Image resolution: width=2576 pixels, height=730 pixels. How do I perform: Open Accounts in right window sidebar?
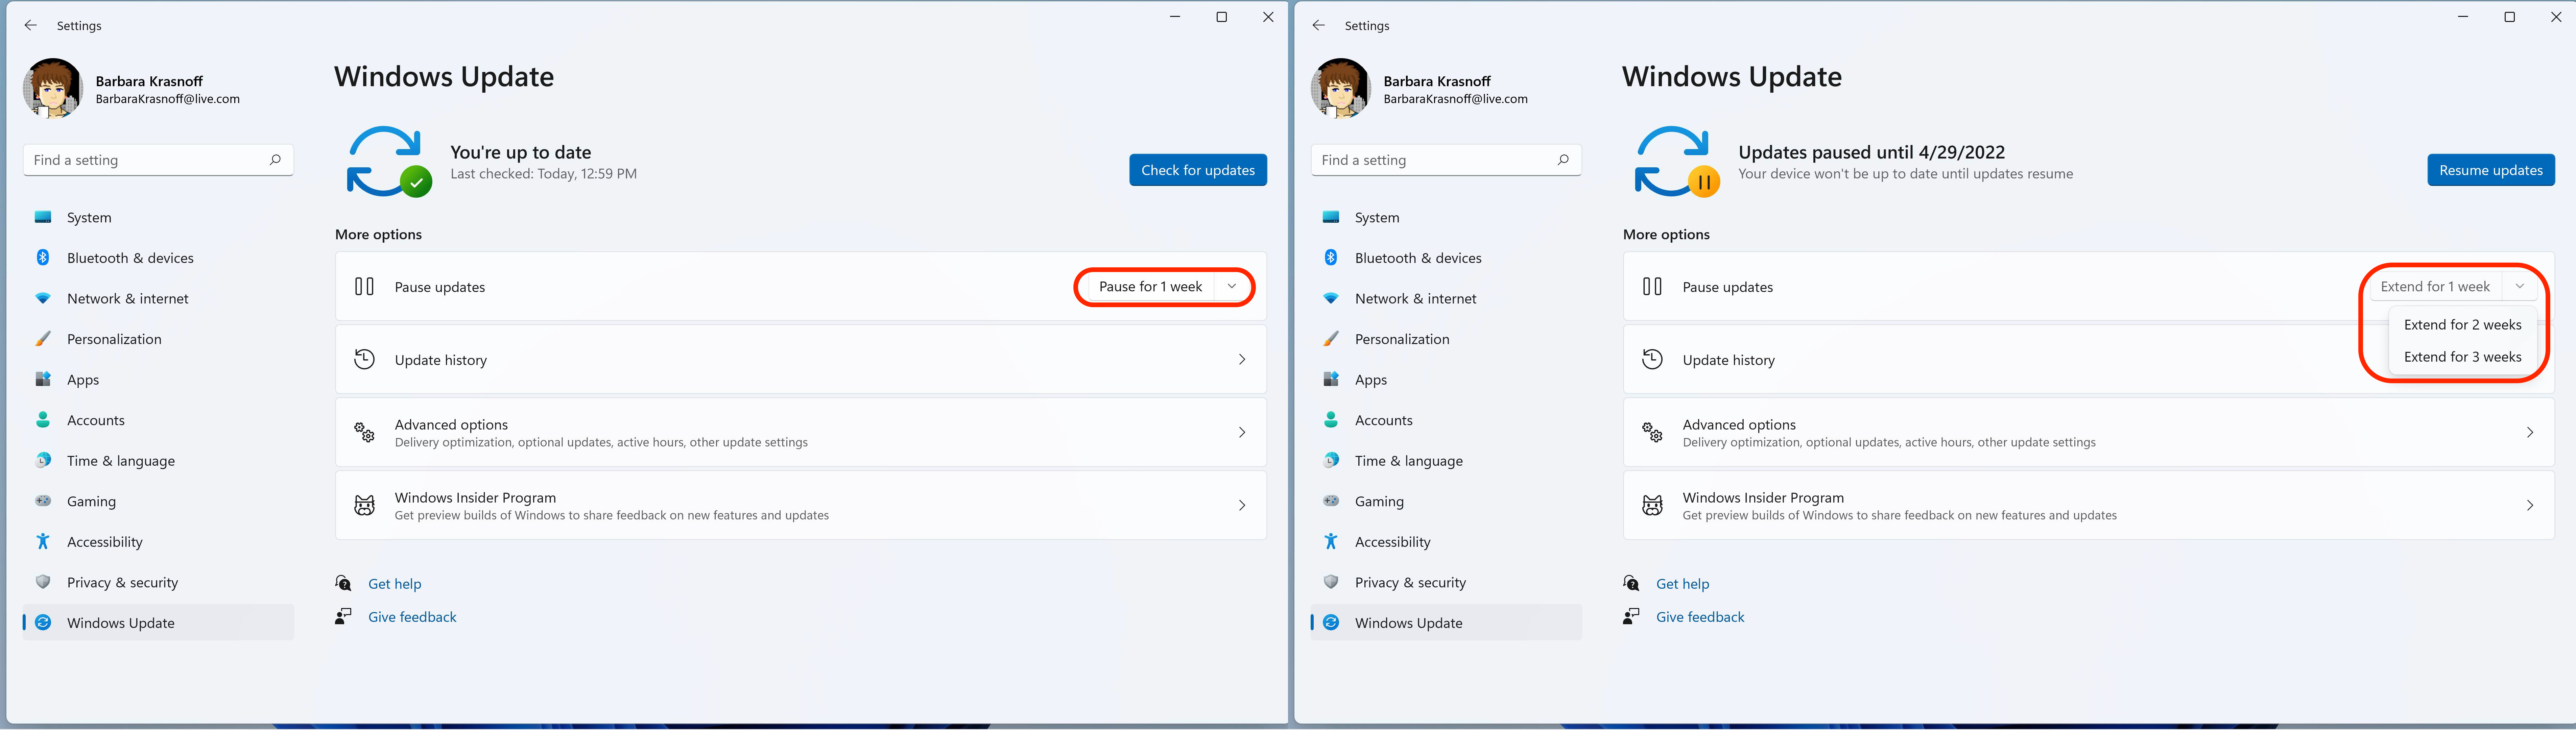point(1446,420)
